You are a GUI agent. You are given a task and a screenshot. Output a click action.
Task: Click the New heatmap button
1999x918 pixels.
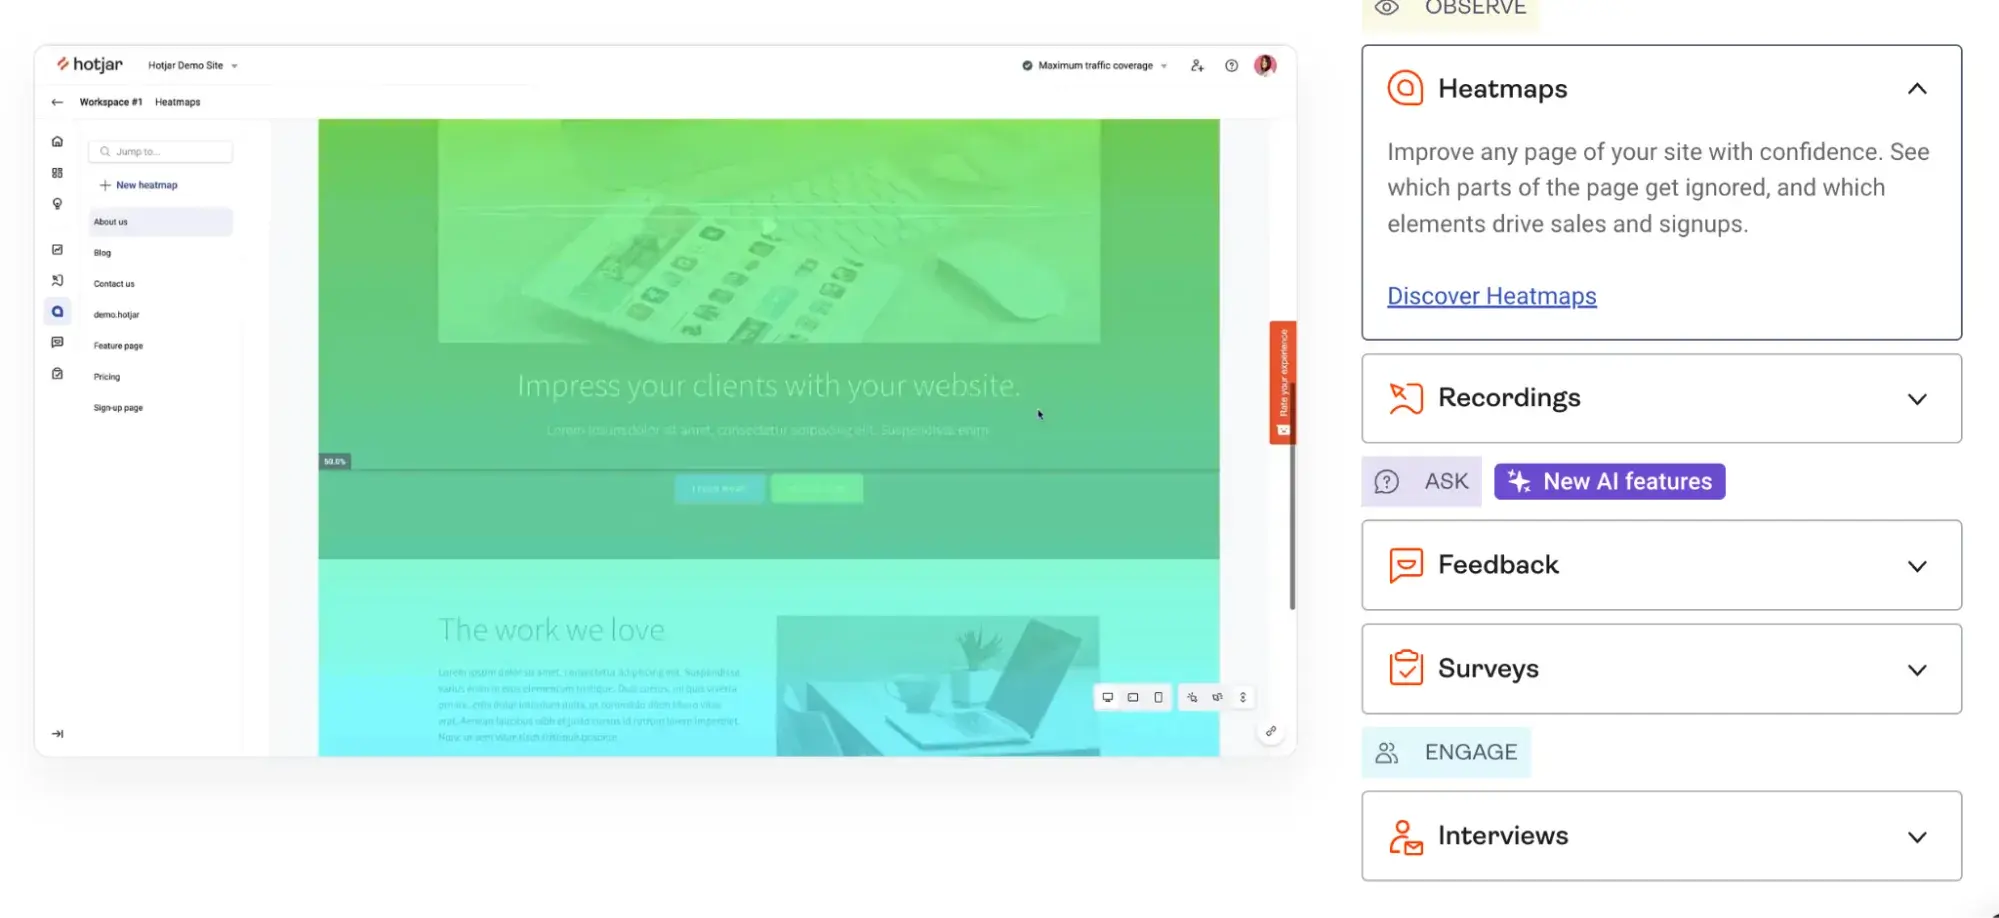tap(139, 185)
